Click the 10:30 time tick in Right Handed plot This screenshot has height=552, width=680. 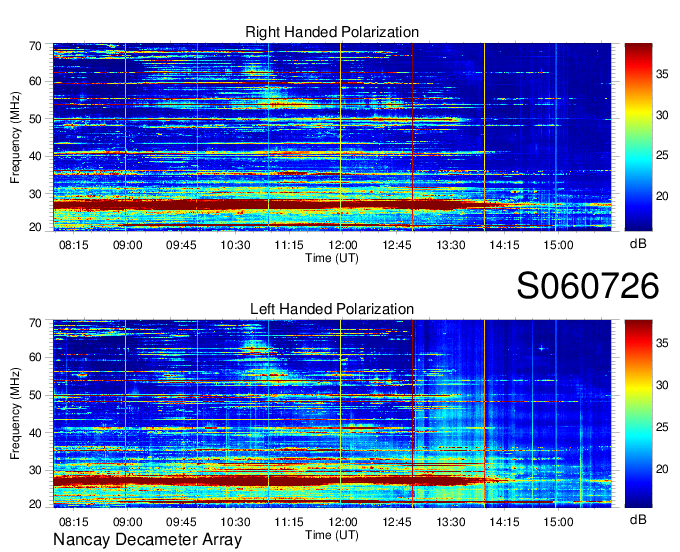pyautogui.click(x=235, y=245)
